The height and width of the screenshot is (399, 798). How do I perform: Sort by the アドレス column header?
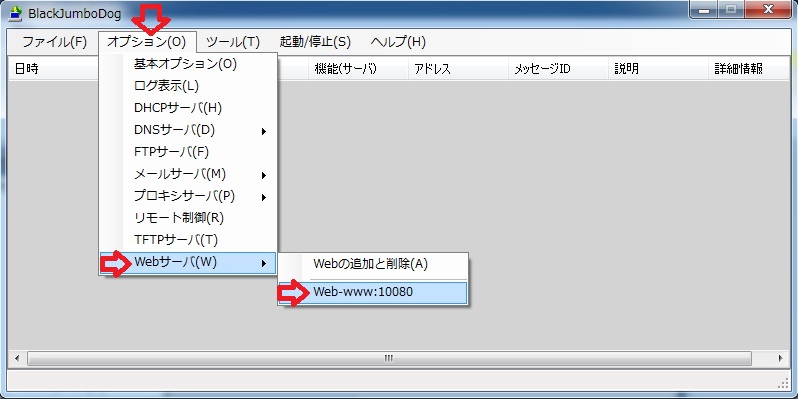458,69
